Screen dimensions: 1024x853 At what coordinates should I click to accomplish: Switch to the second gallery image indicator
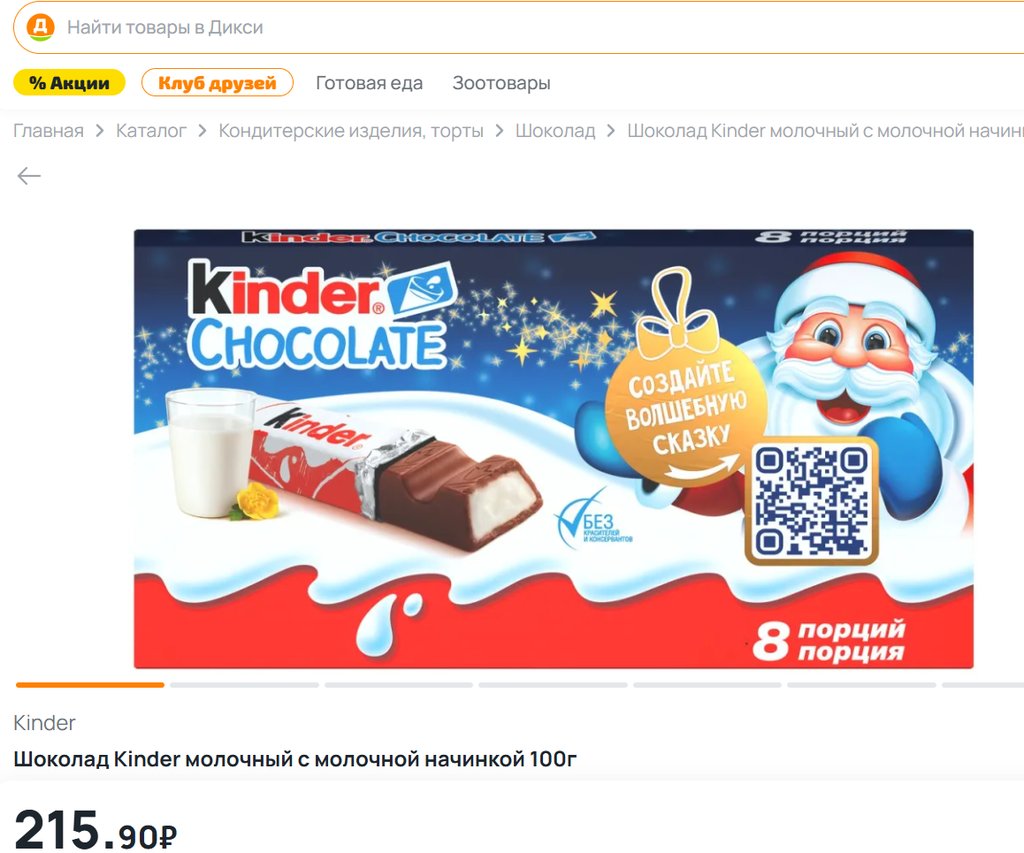[244, 684]
